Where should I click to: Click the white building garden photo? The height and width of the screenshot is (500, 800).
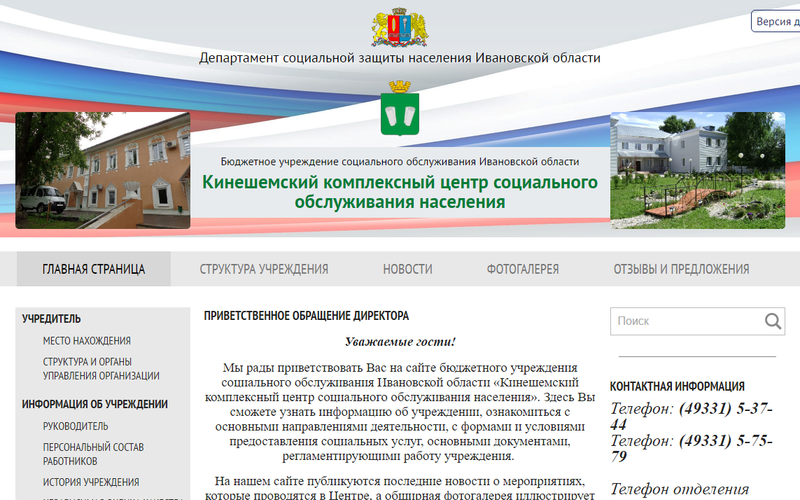coord(697,170)
